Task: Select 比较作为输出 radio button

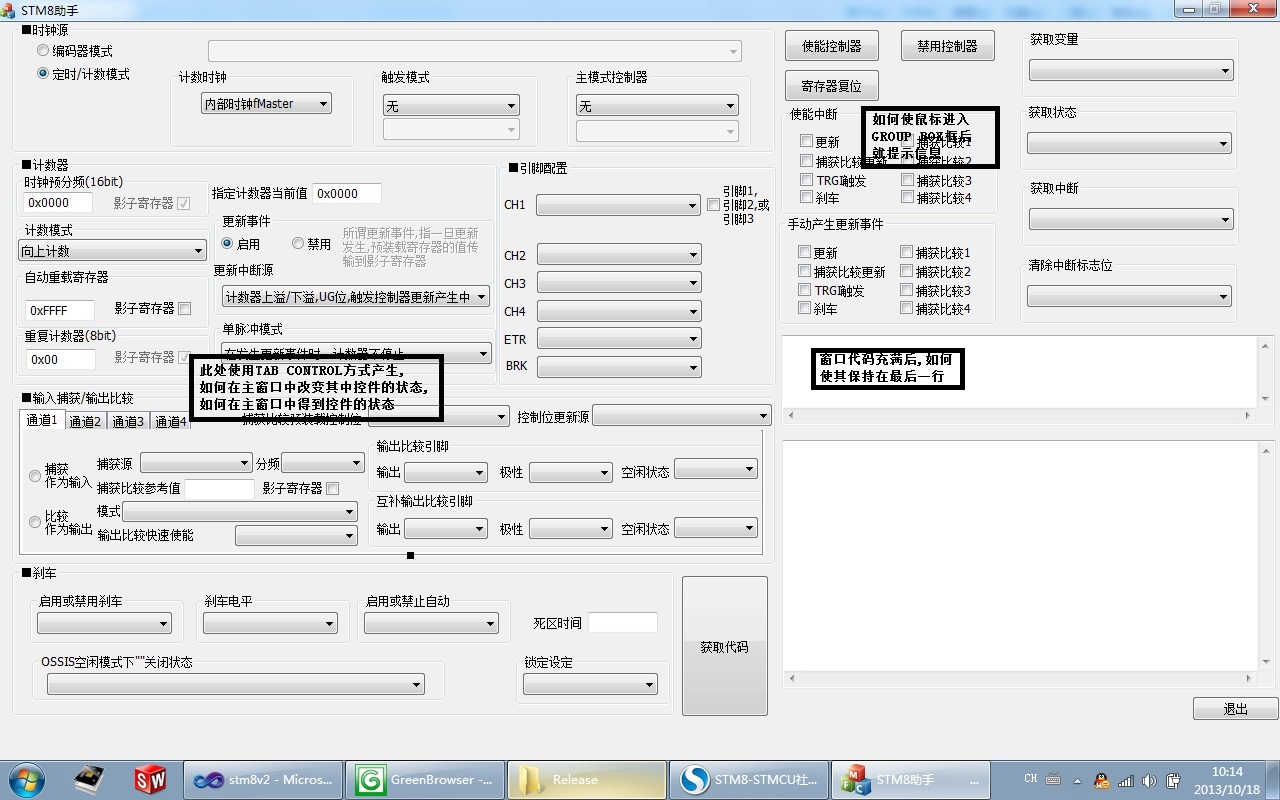Action: click(35, 522)
